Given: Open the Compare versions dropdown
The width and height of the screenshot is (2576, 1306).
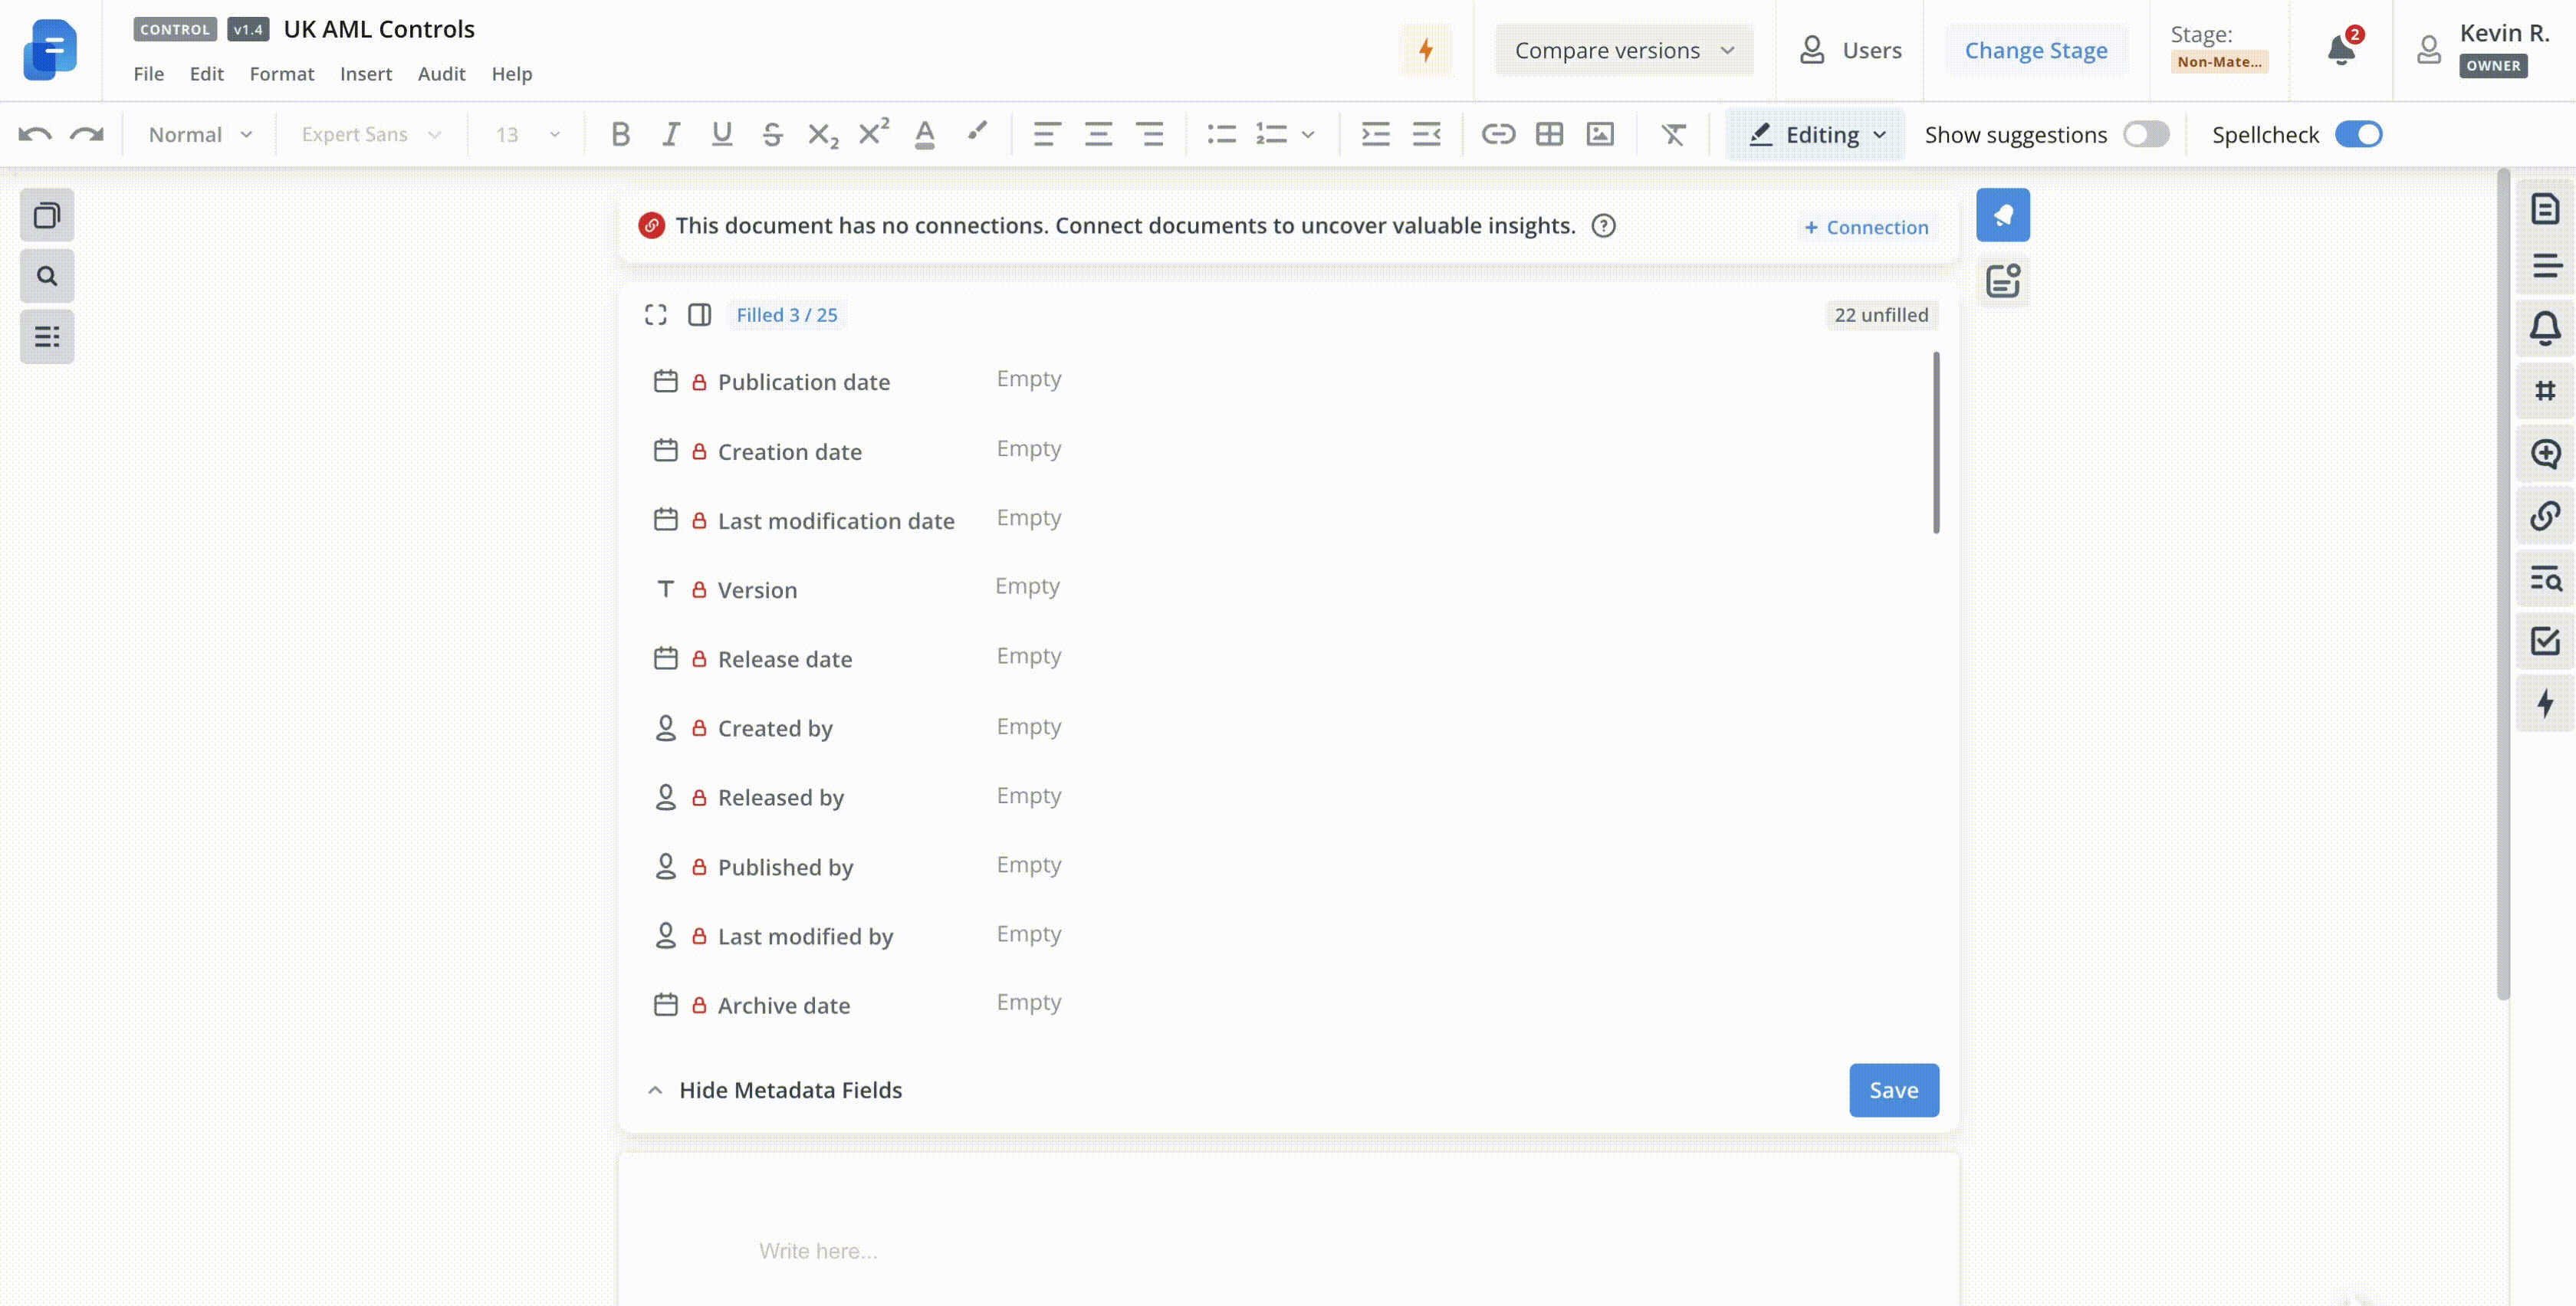Looking at the screenshot, I should [1623, 50].
